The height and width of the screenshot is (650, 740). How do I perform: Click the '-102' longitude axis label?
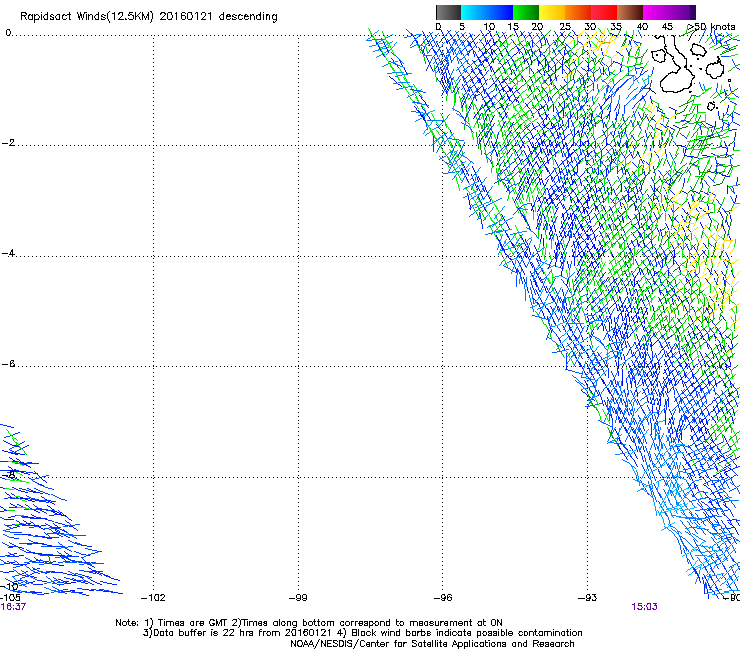(153, 598)
